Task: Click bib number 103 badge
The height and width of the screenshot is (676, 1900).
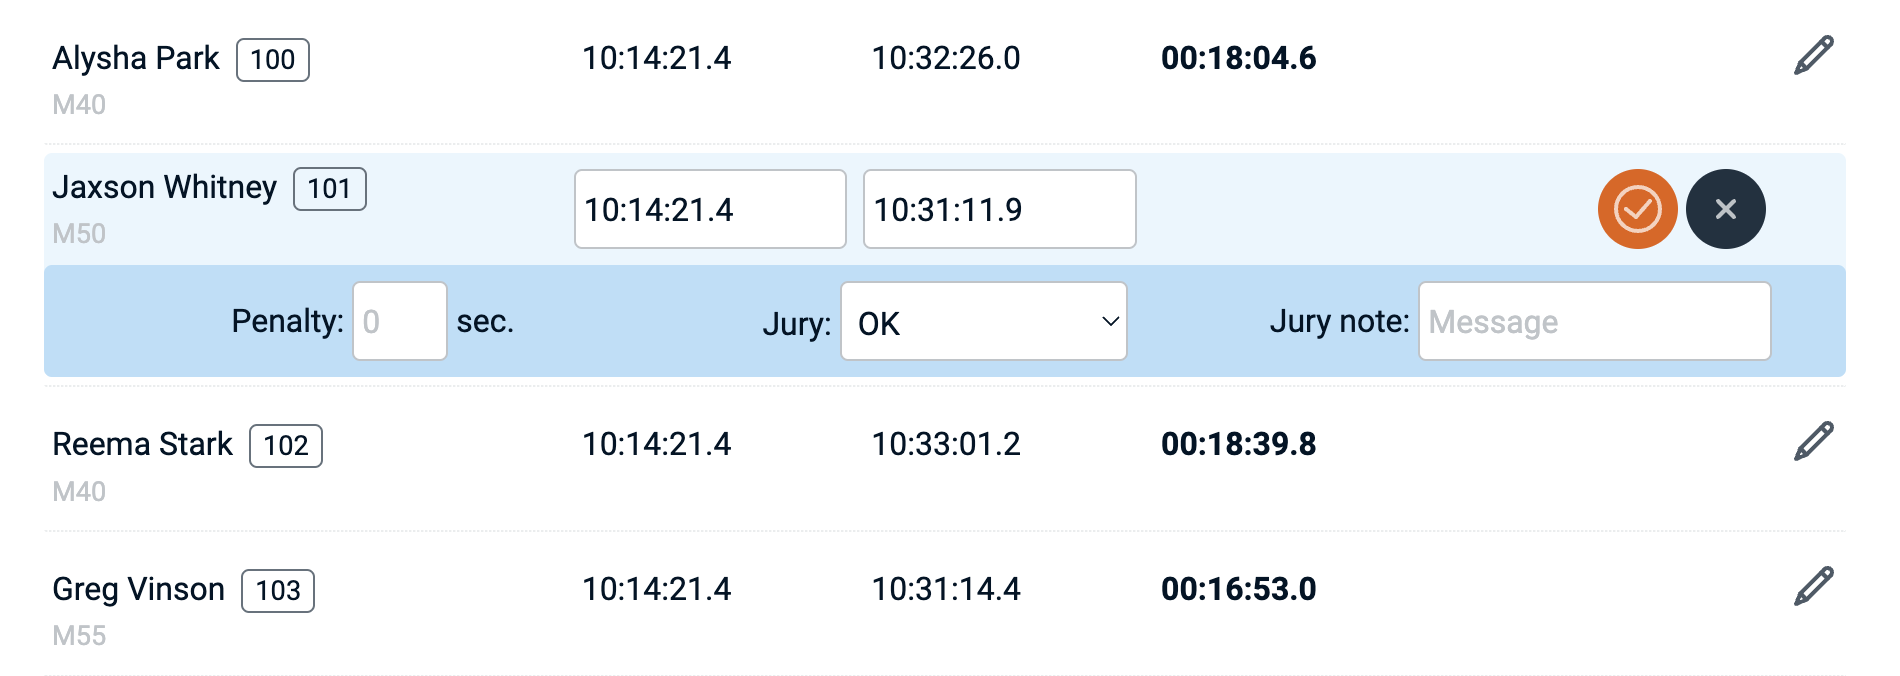Action: point(277,591)
